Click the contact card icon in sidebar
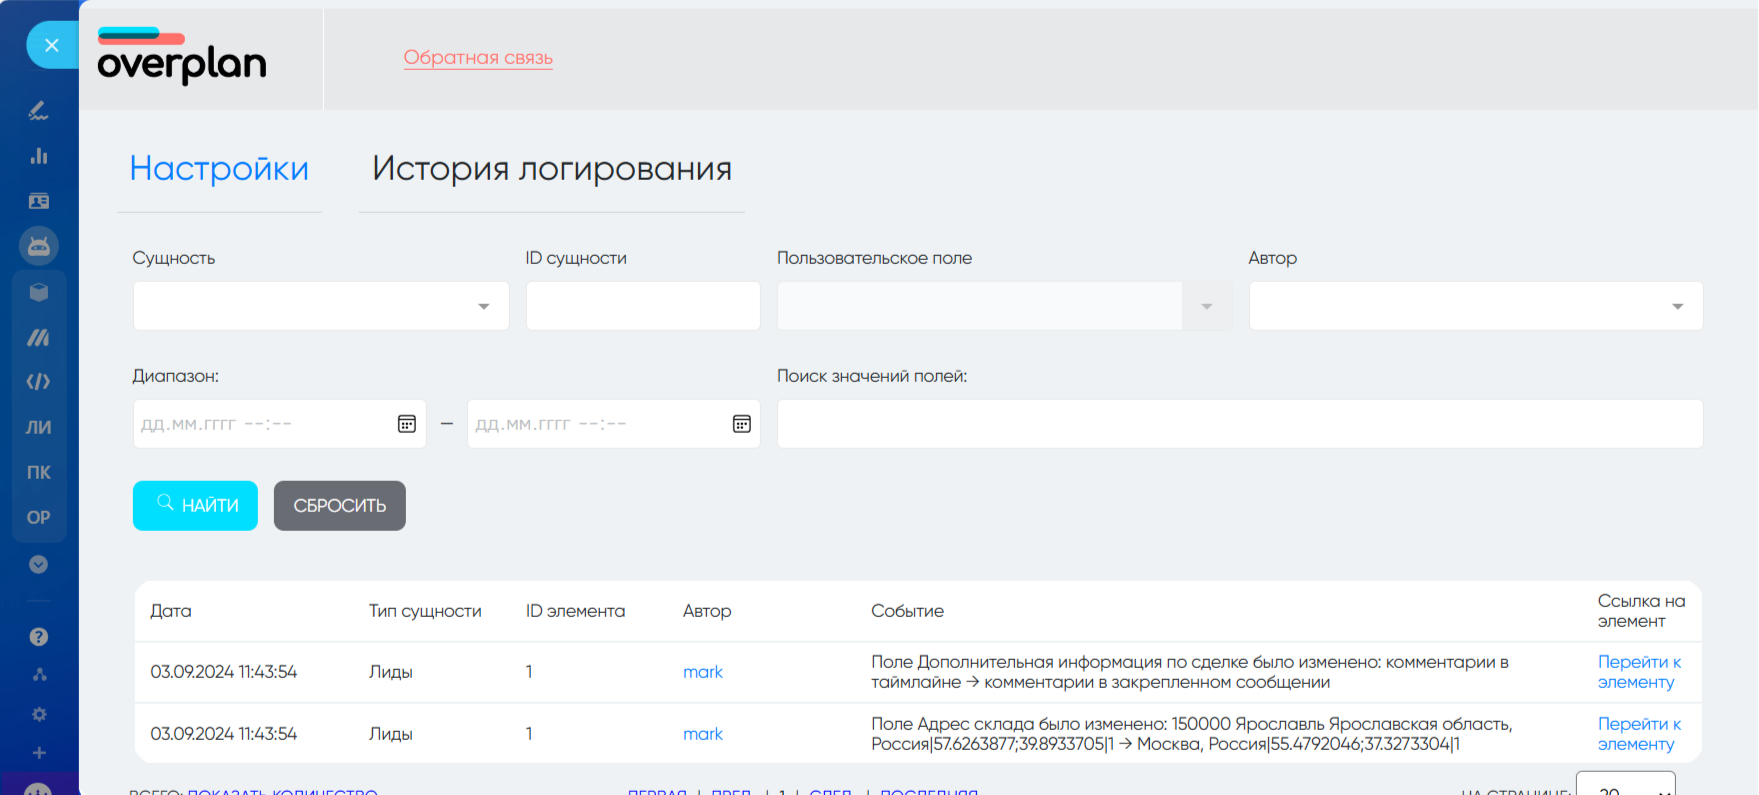The width and height of the screenshot is (1759, 795). 39,201
